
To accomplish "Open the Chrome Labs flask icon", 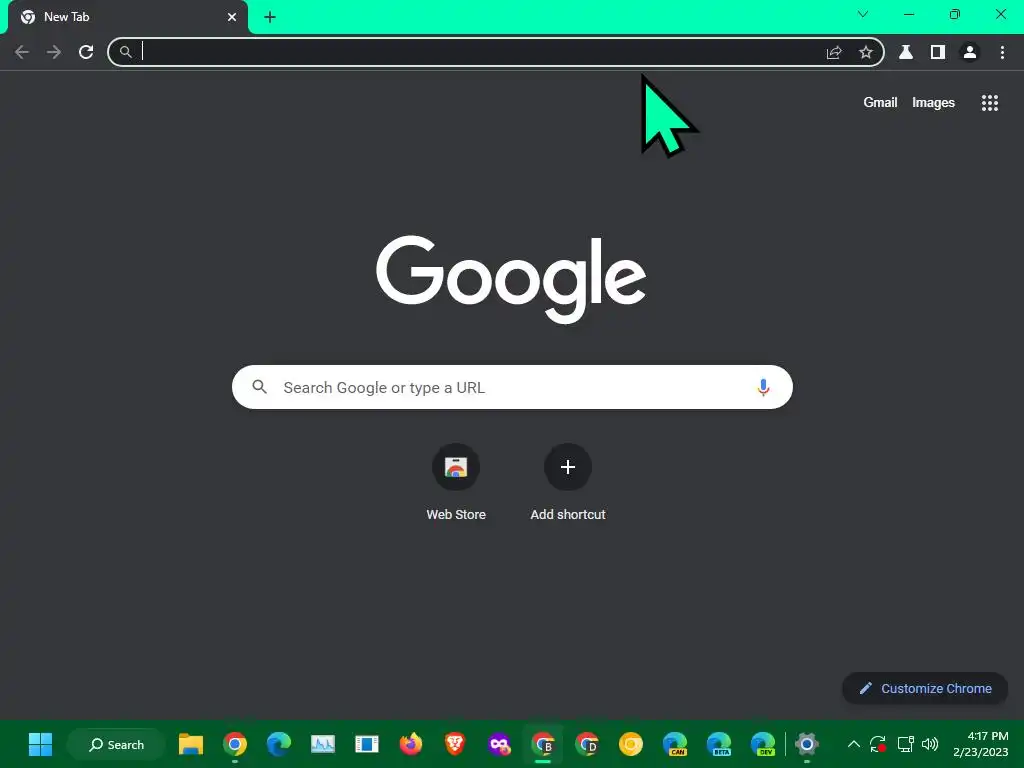I will point(906,52).
